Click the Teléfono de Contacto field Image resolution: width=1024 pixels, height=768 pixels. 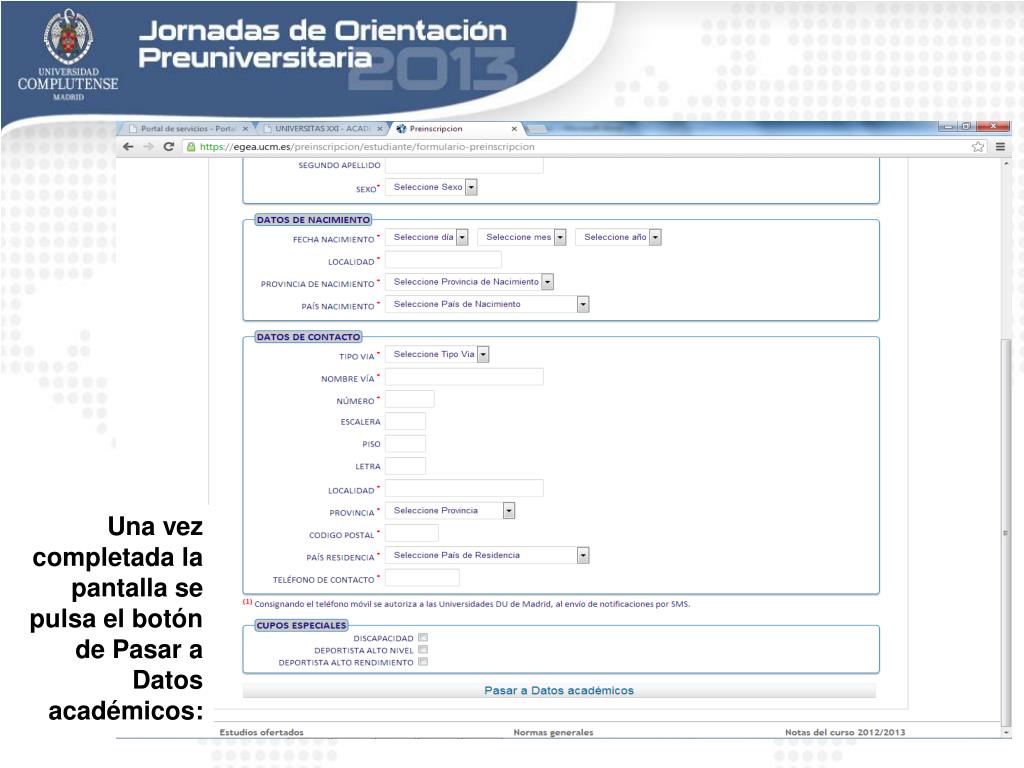click(423, 577)
